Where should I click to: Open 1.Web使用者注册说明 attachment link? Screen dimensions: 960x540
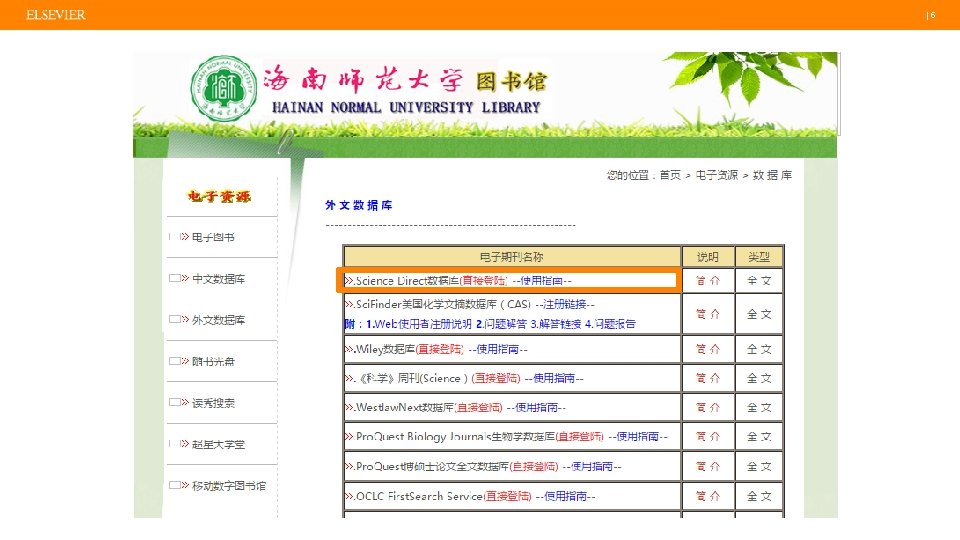(x=419, y=323)
